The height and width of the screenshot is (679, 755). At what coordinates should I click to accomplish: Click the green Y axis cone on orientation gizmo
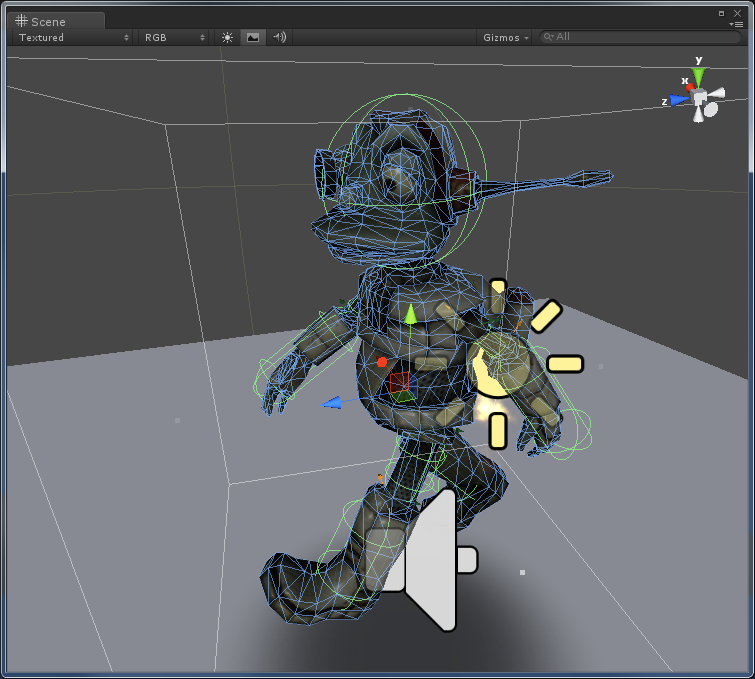click(x=698, y=76)
